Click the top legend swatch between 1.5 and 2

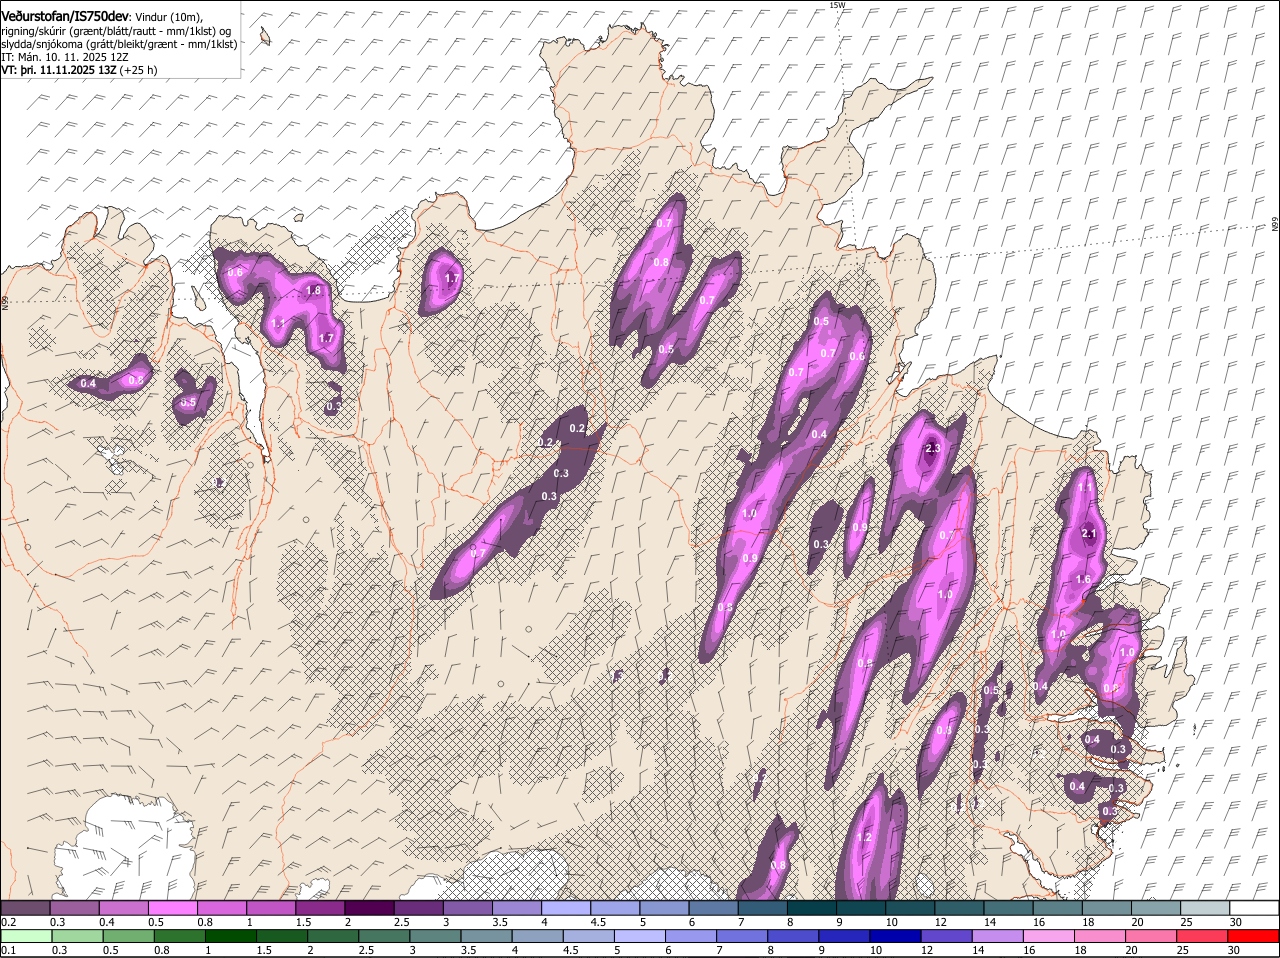[320, 907]
